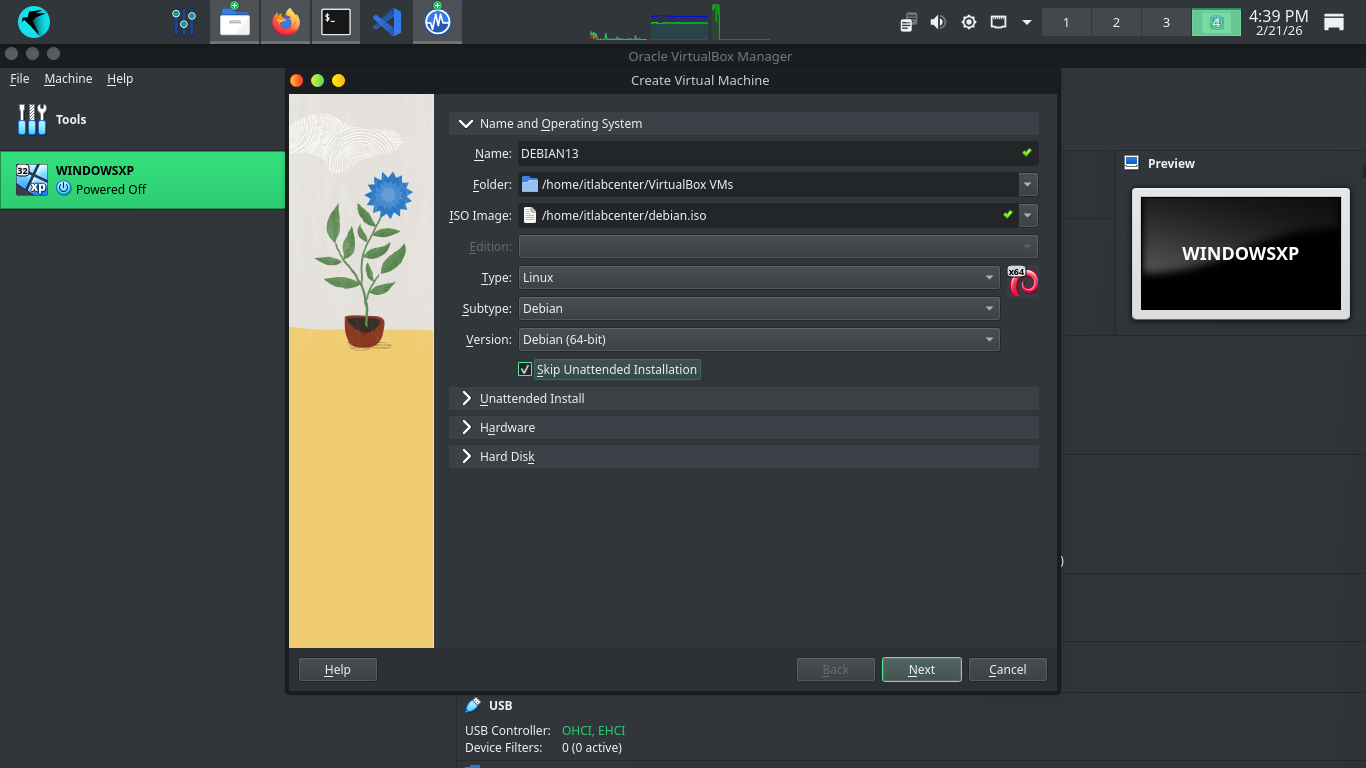The width and height of the screenshot is (1366, 768).
Task: Click the volume speaker tray icon
Action: tap(938, 22)
